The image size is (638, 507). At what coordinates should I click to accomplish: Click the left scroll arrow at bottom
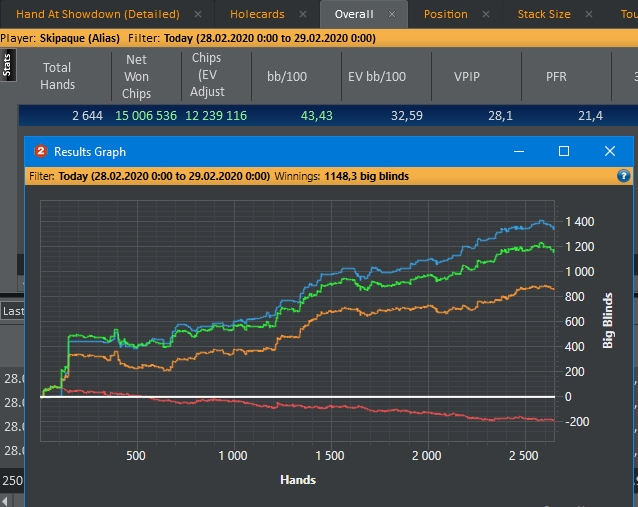pos(5,501)
